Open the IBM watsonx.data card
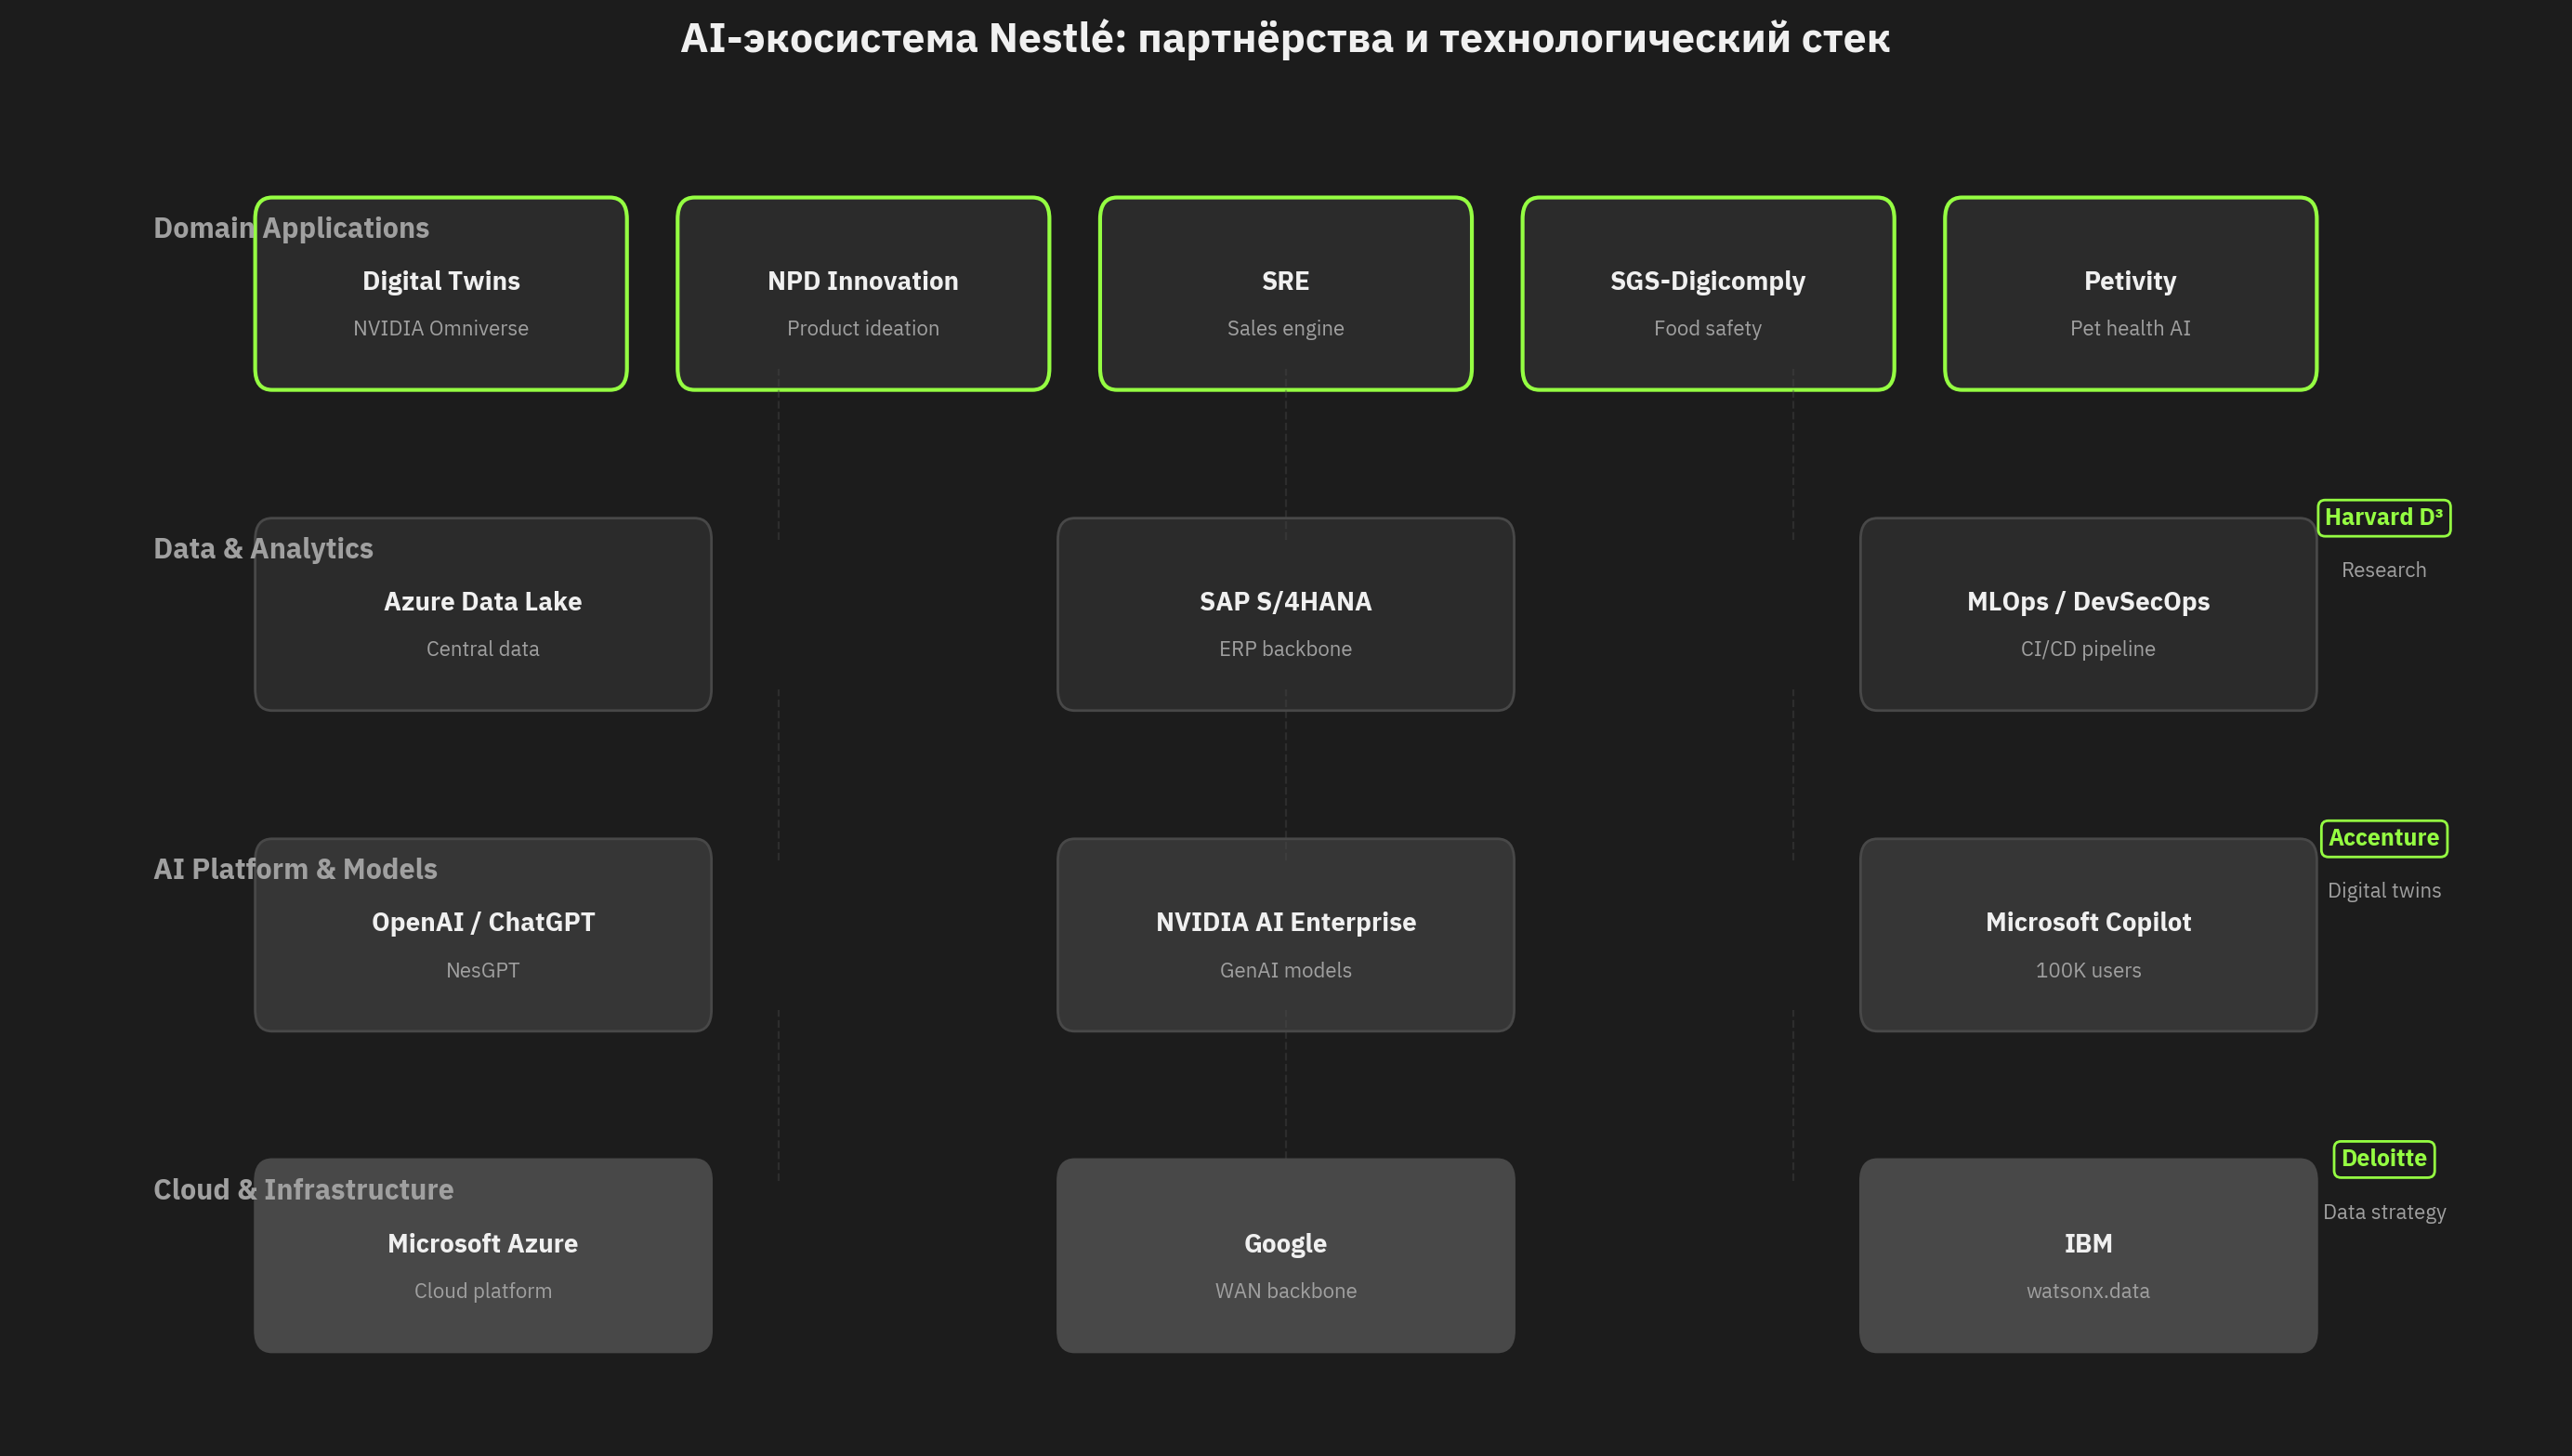 [2088, 1256]
